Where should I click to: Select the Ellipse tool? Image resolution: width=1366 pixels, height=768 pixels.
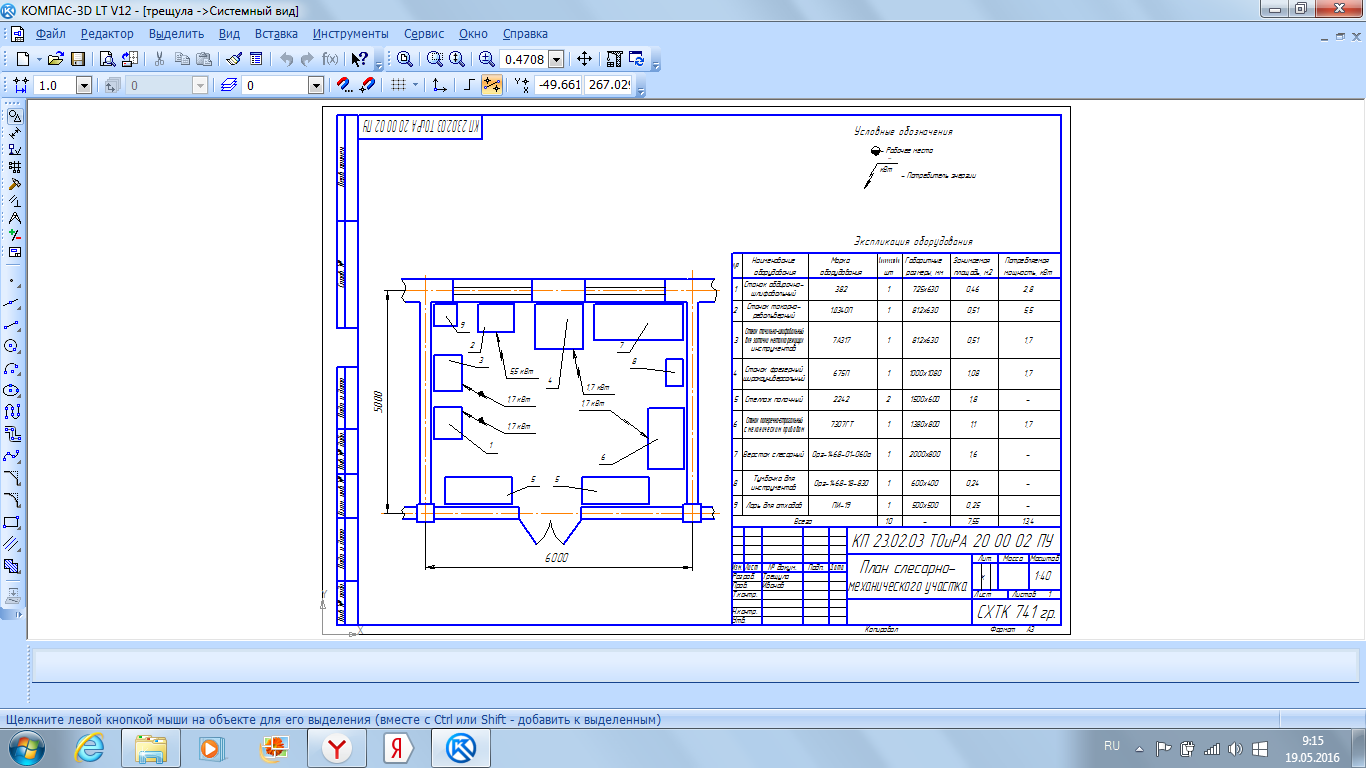pyautogui.click(x=12, y=391)
